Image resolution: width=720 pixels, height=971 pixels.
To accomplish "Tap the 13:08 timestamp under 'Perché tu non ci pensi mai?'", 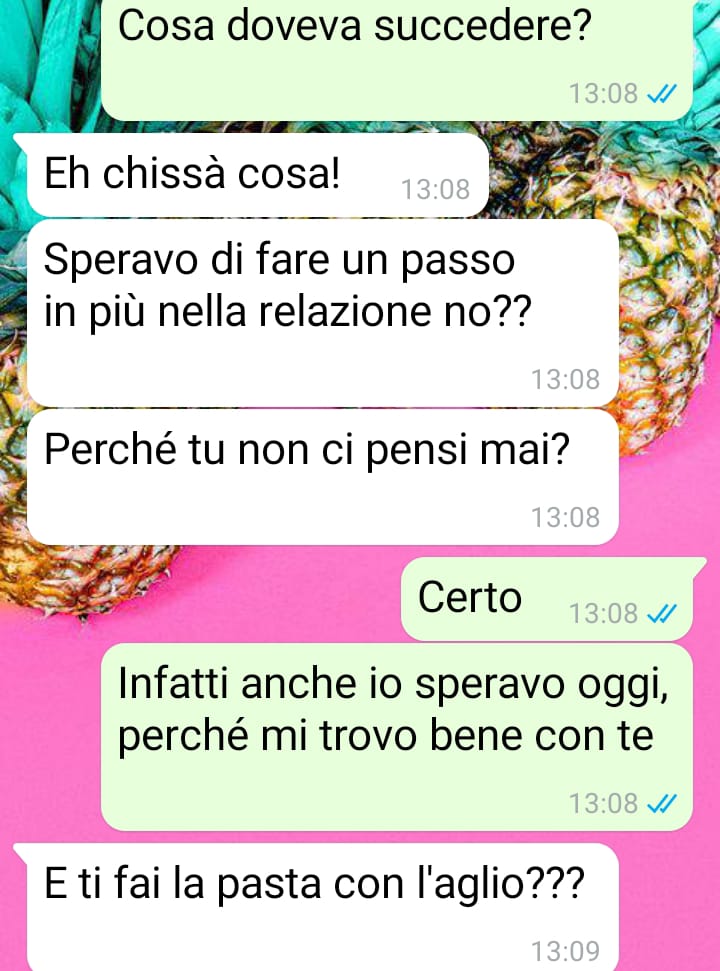I will (566, 517).
